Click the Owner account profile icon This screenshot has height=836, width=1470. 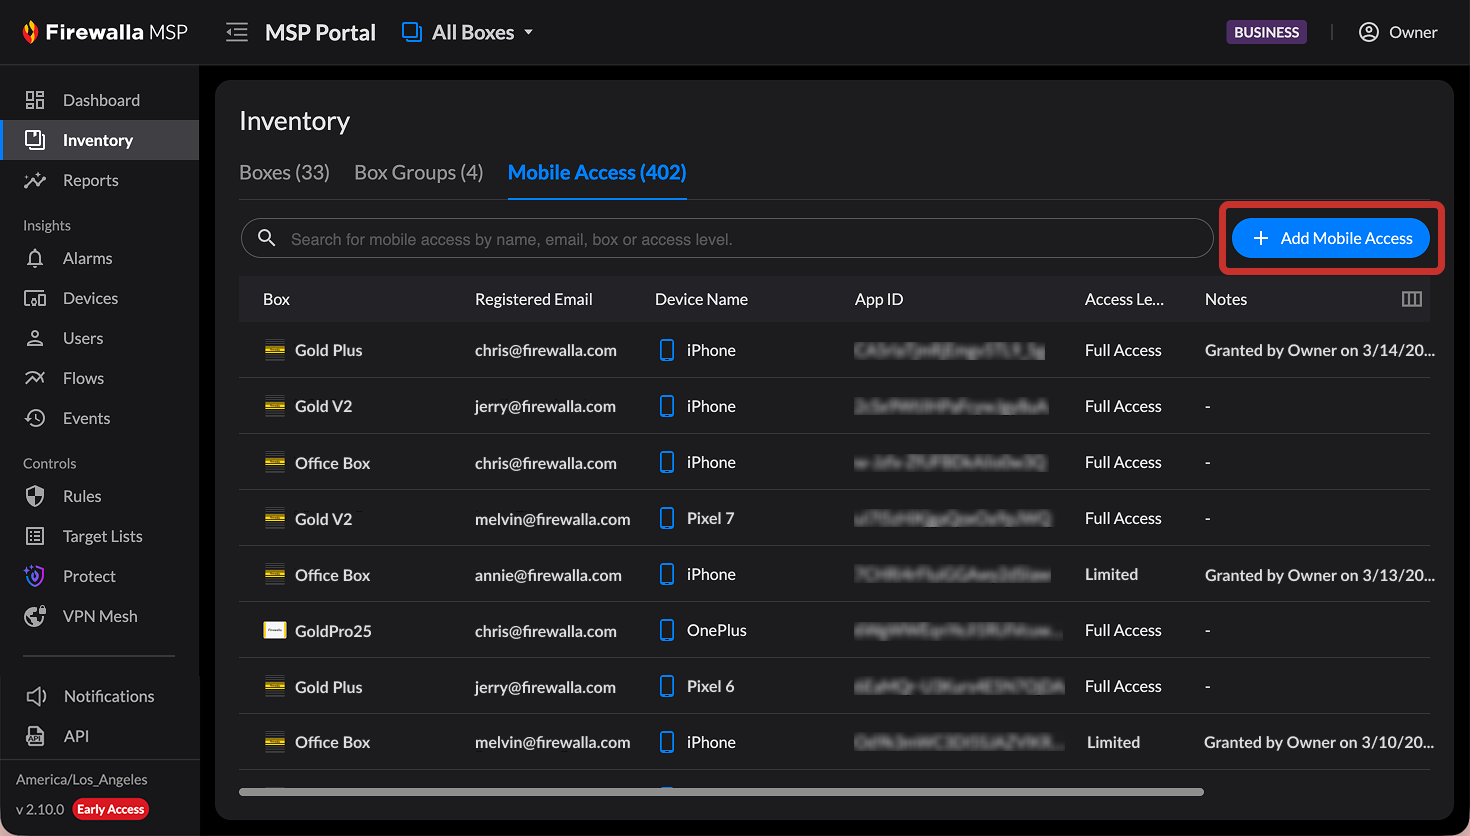coord(1368,32)
